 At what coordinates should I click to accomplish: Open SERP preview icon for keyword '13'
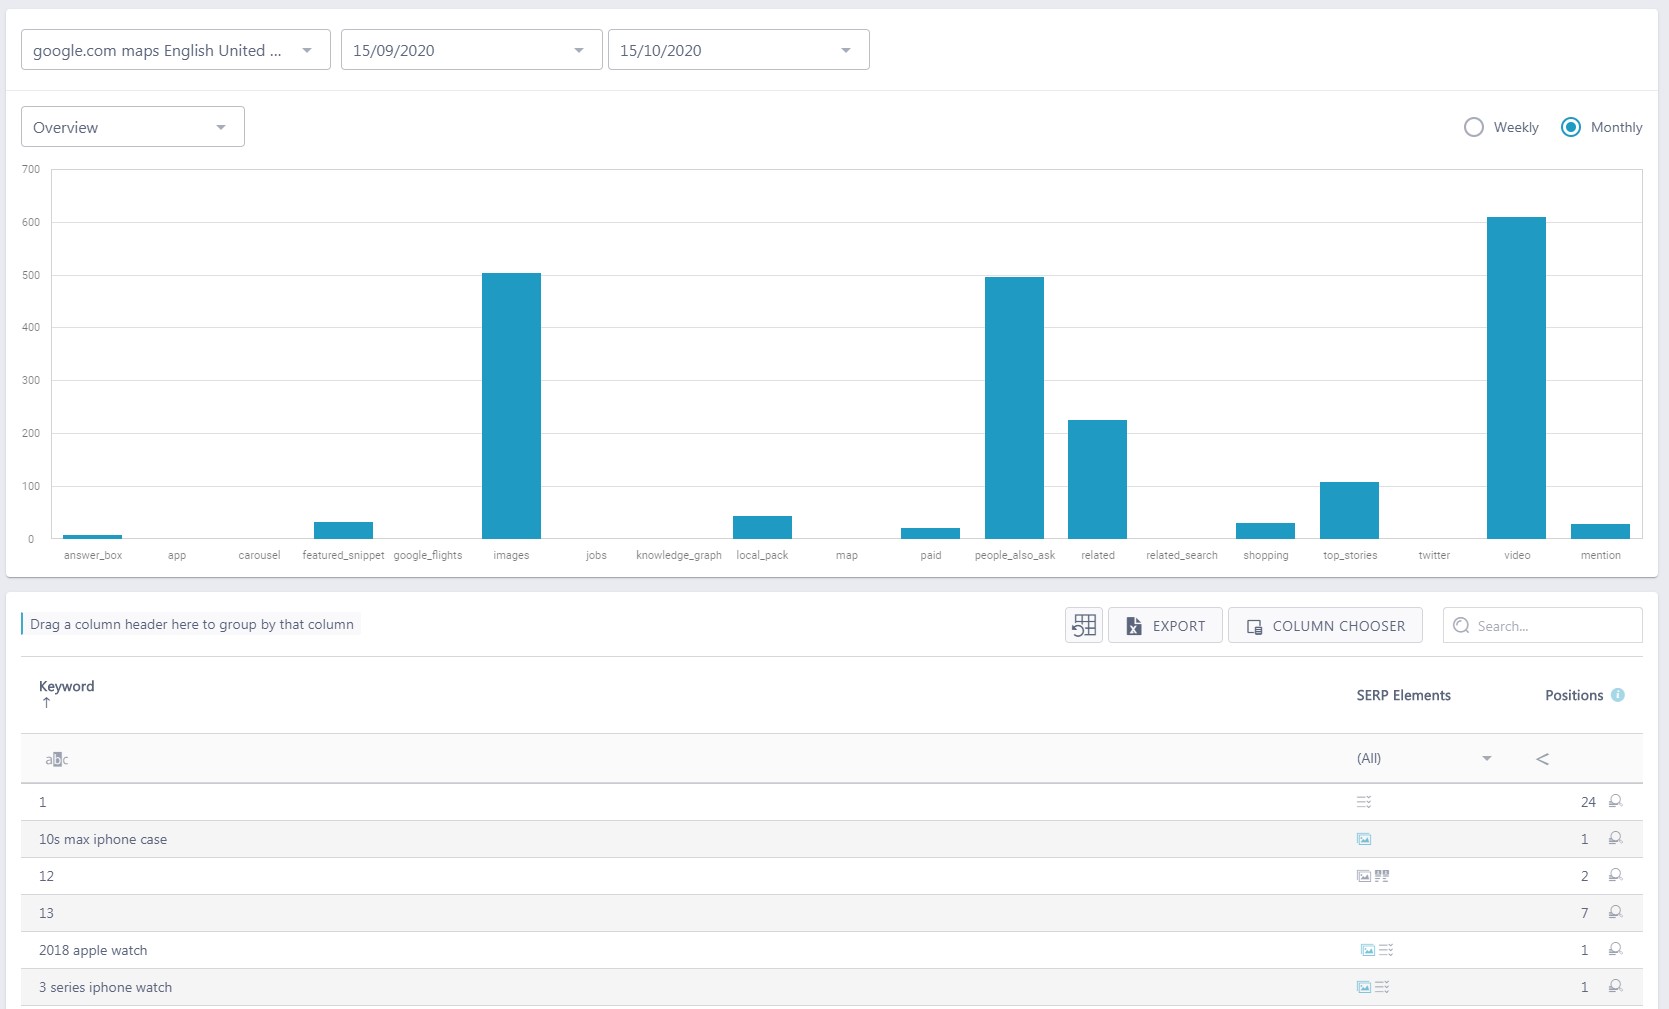(1615, 913)
